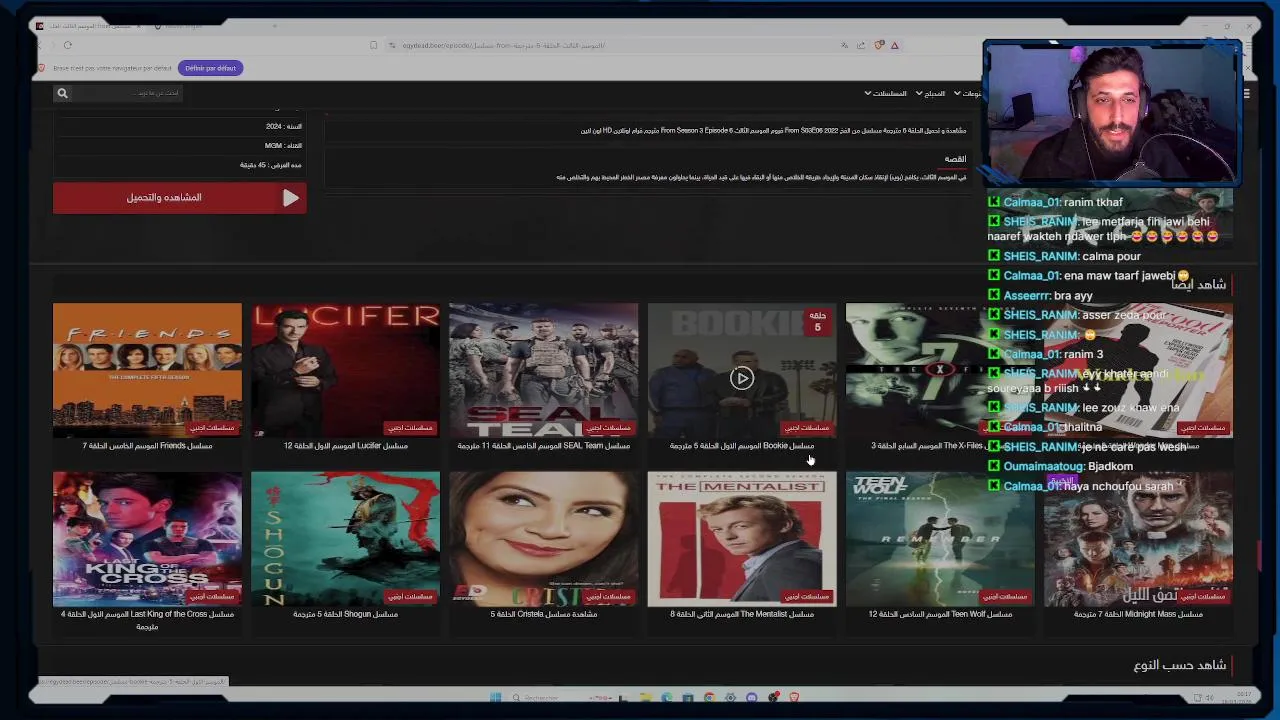
Task: Open the SEAL Team series poster
Action: click(x=543, y=370)
